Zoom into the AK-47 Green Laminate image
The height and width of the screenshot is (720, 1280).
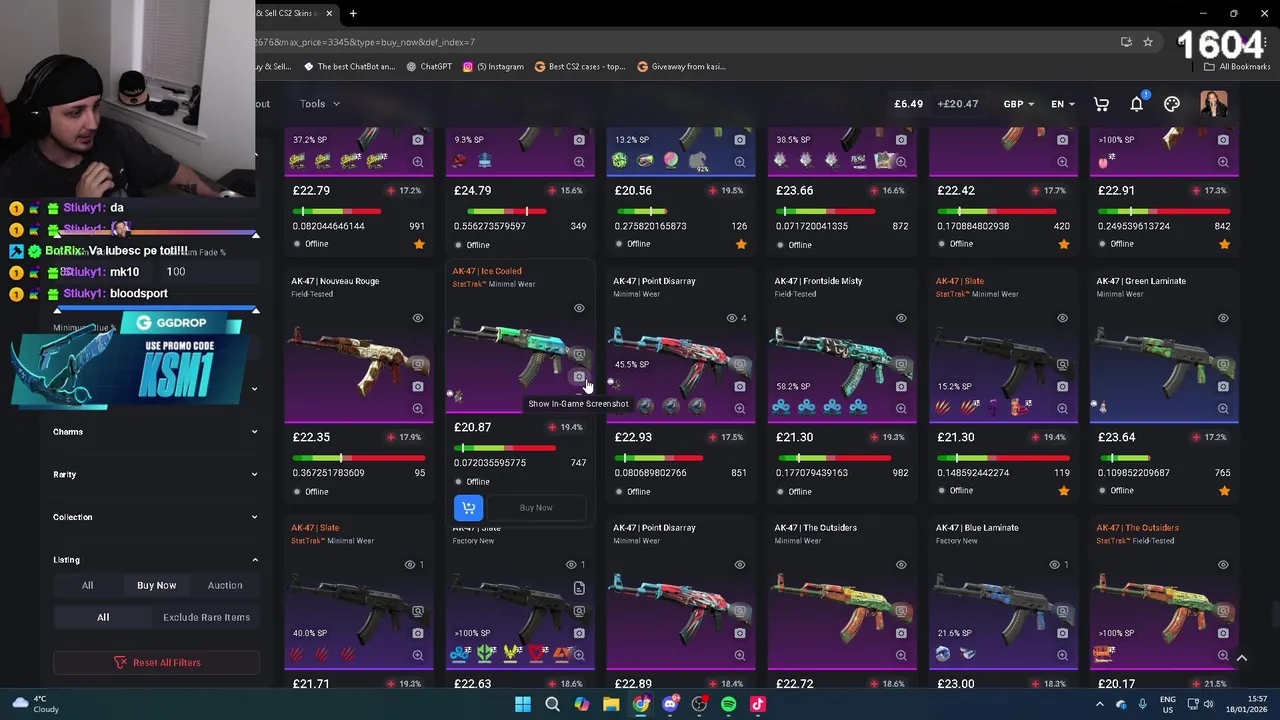pyautogui.click(x=1223, y=408)
